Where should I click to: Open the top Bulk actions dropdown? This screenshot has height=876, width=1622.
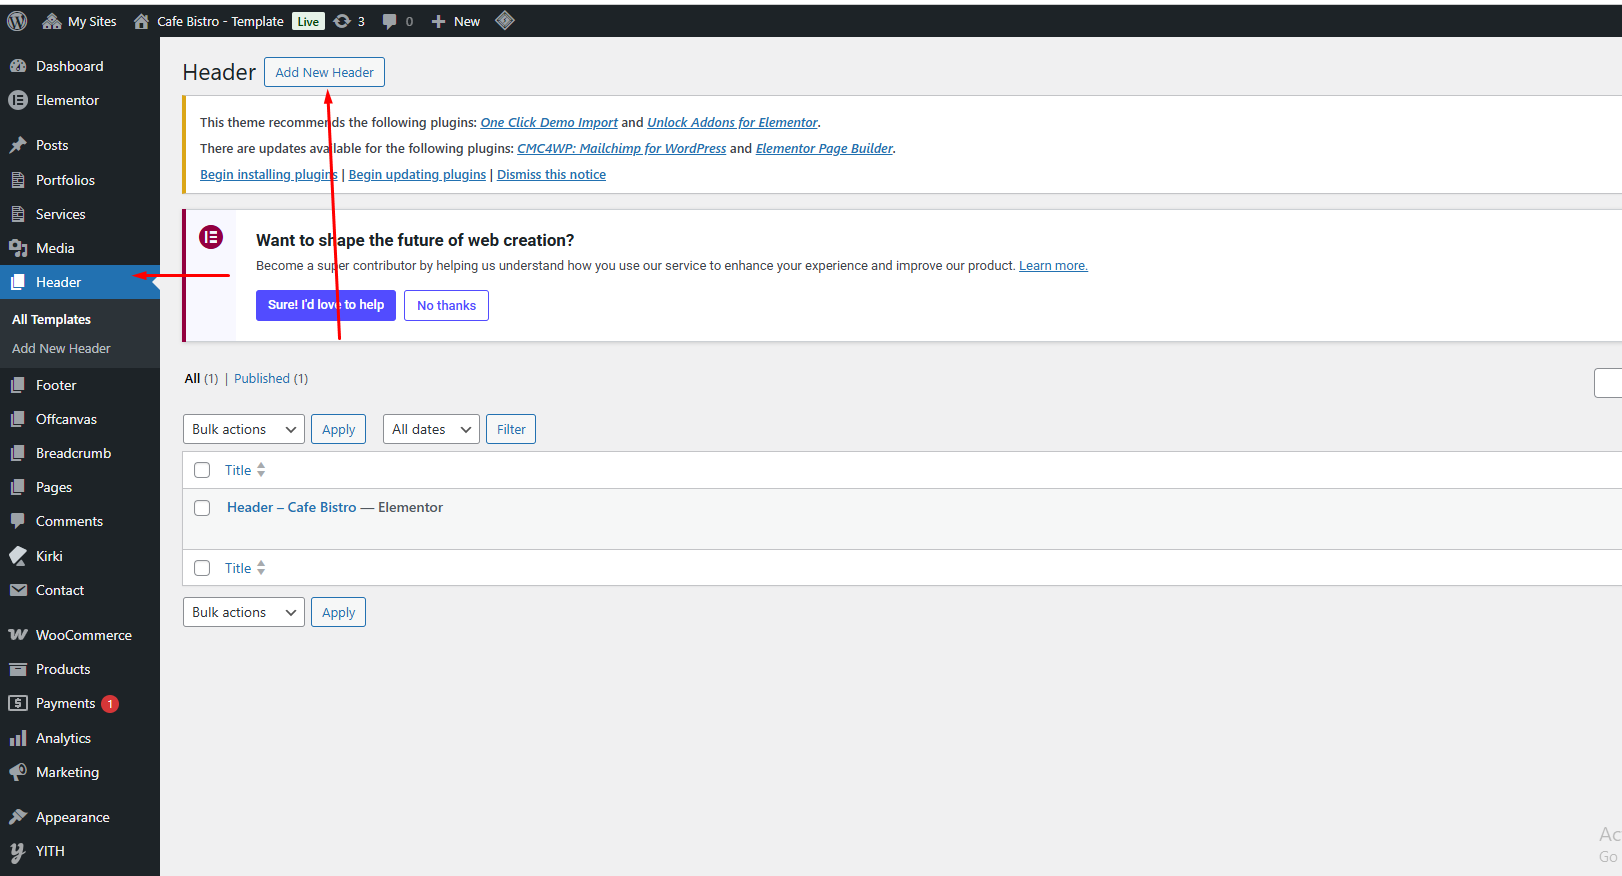pos(244,429)
